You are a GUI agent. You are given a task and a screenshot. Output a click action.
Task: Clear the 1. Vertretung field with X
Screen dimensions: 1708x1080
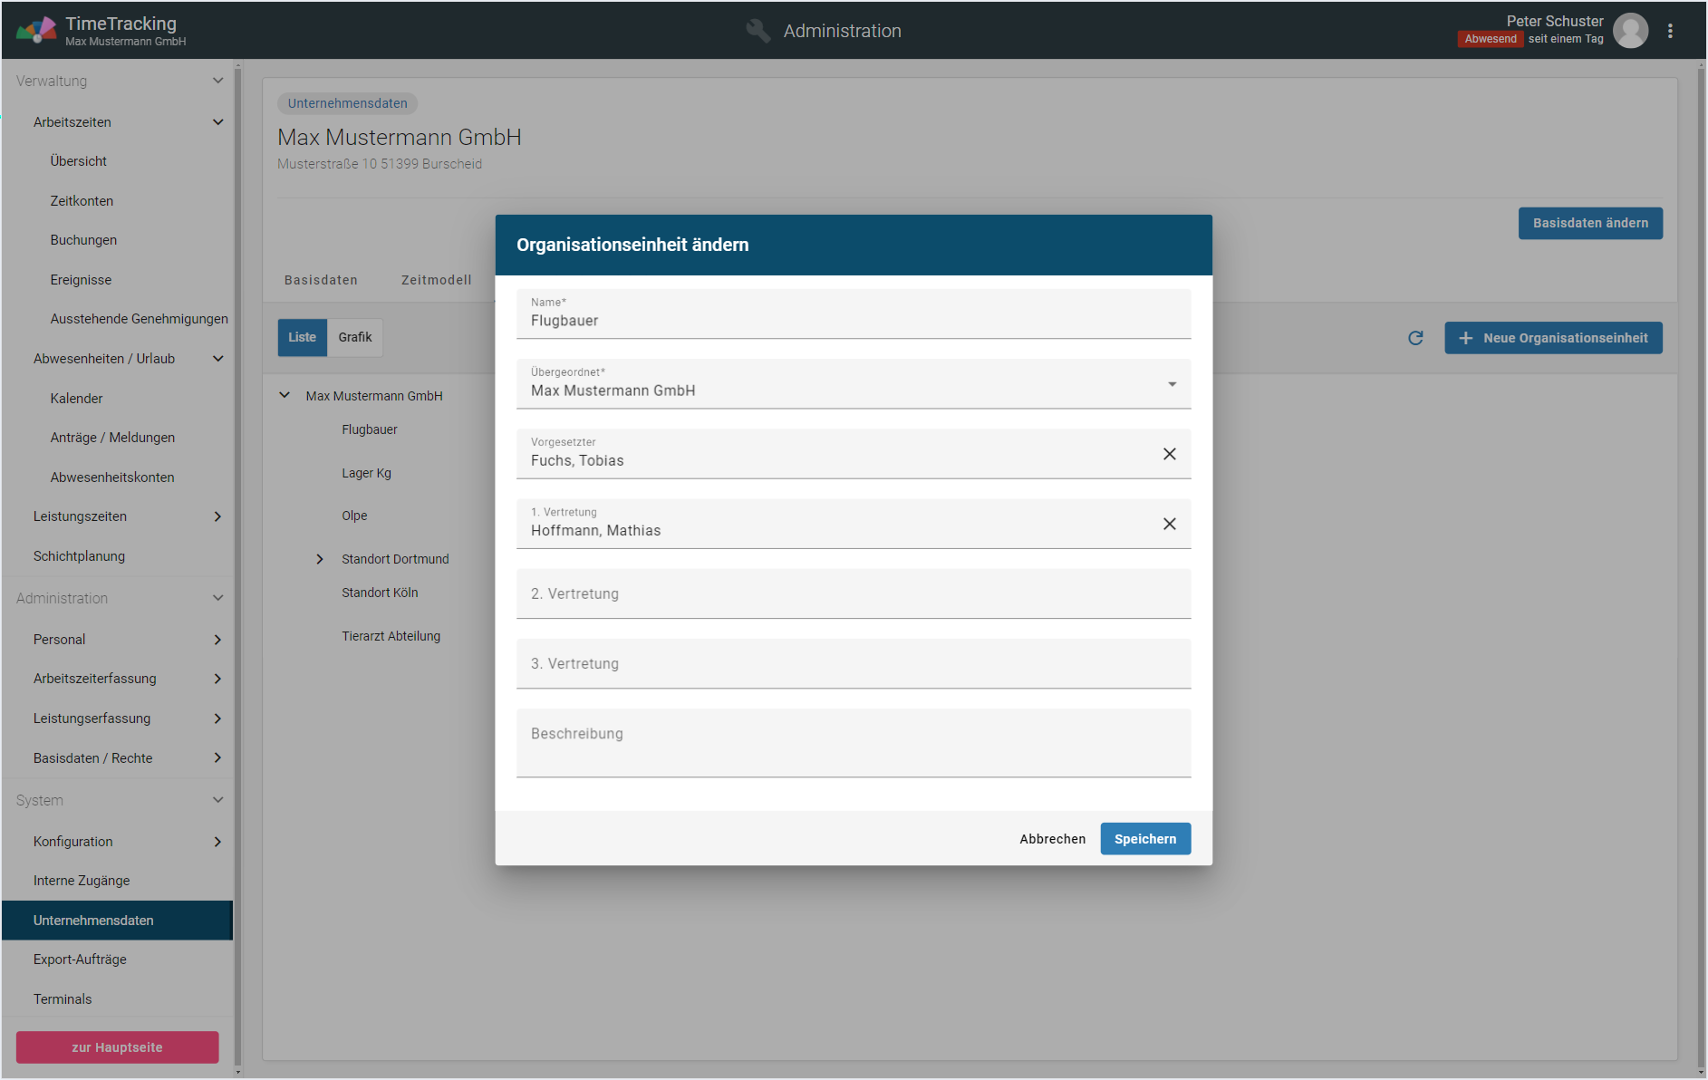[x=1169, y=524]
